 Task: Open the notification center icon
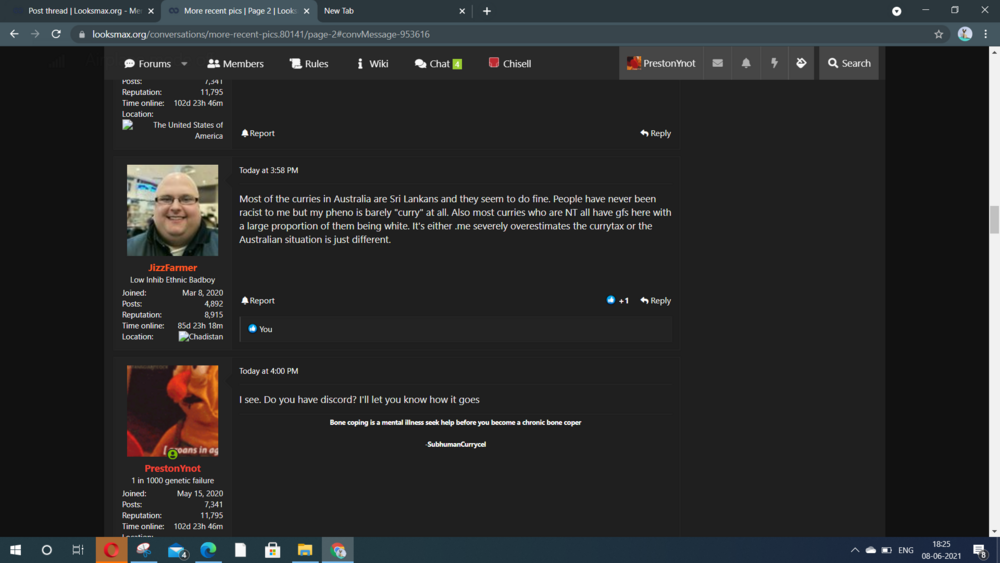pos(981,550)
